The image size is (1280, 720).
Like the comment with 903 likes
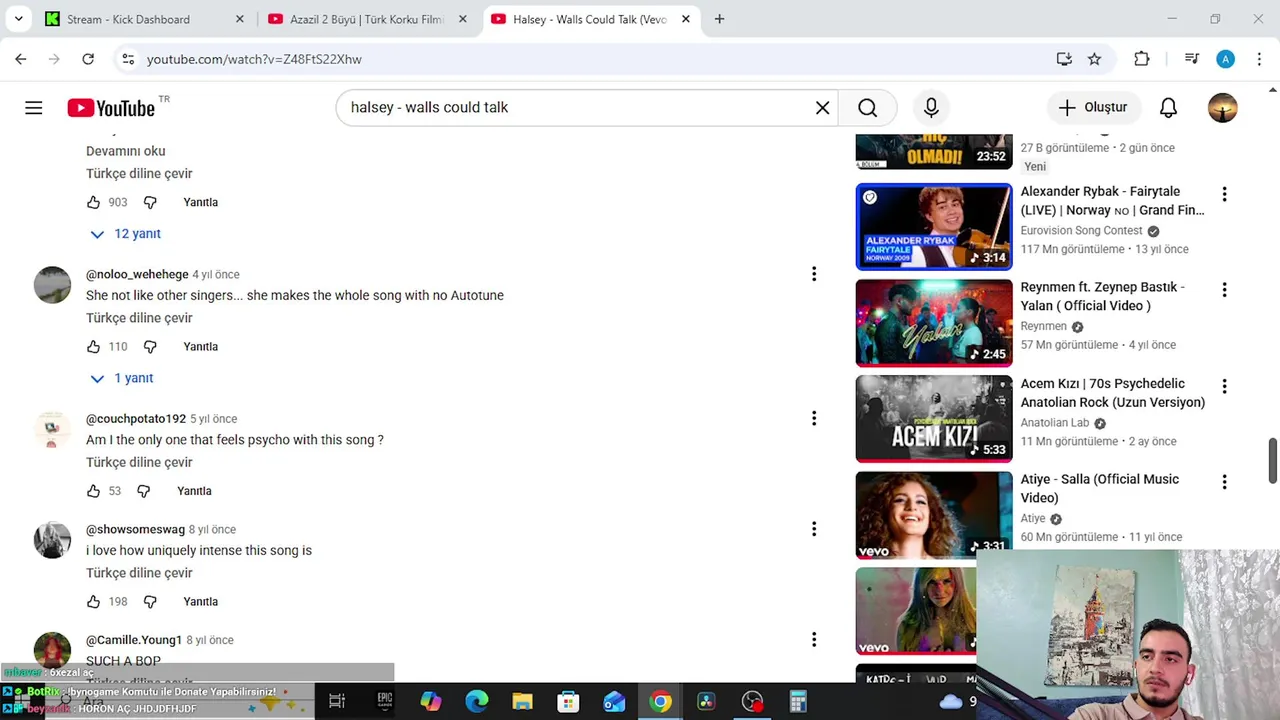pyautogui.click(x=93, y=202)
